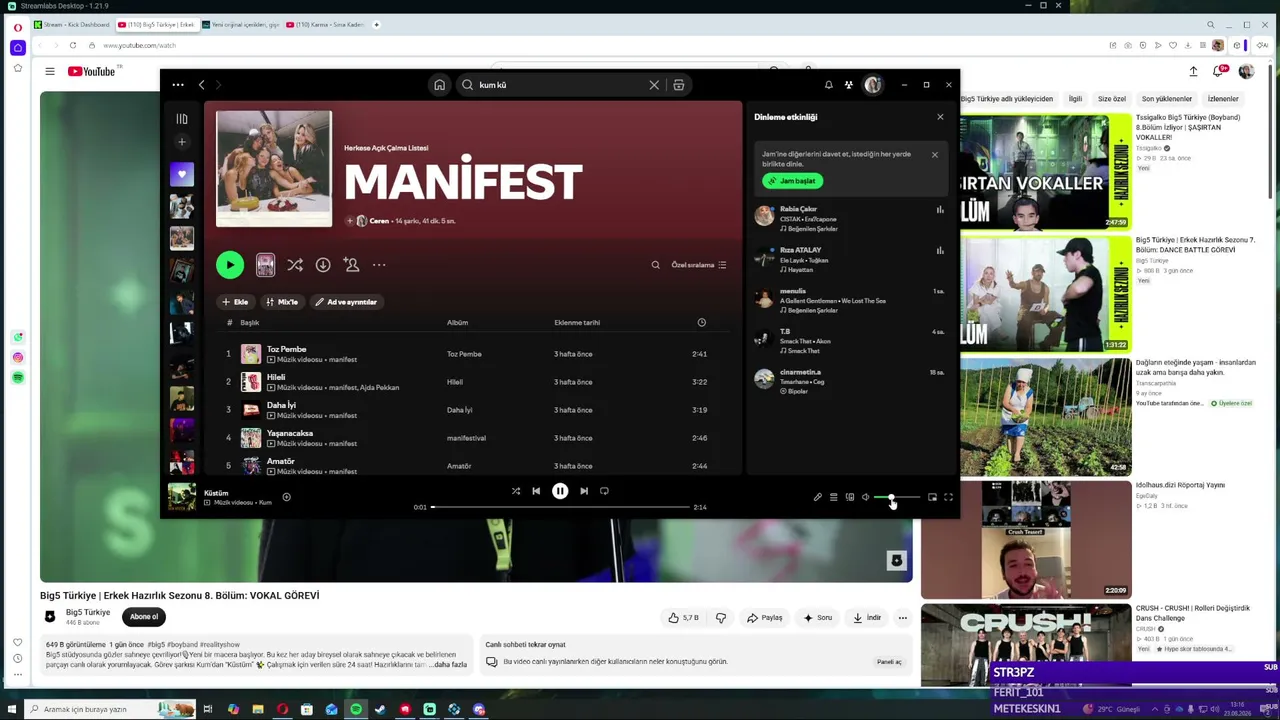Download the MANIFEST playlist
The image size is (1280, 720).
coord(323,265)
